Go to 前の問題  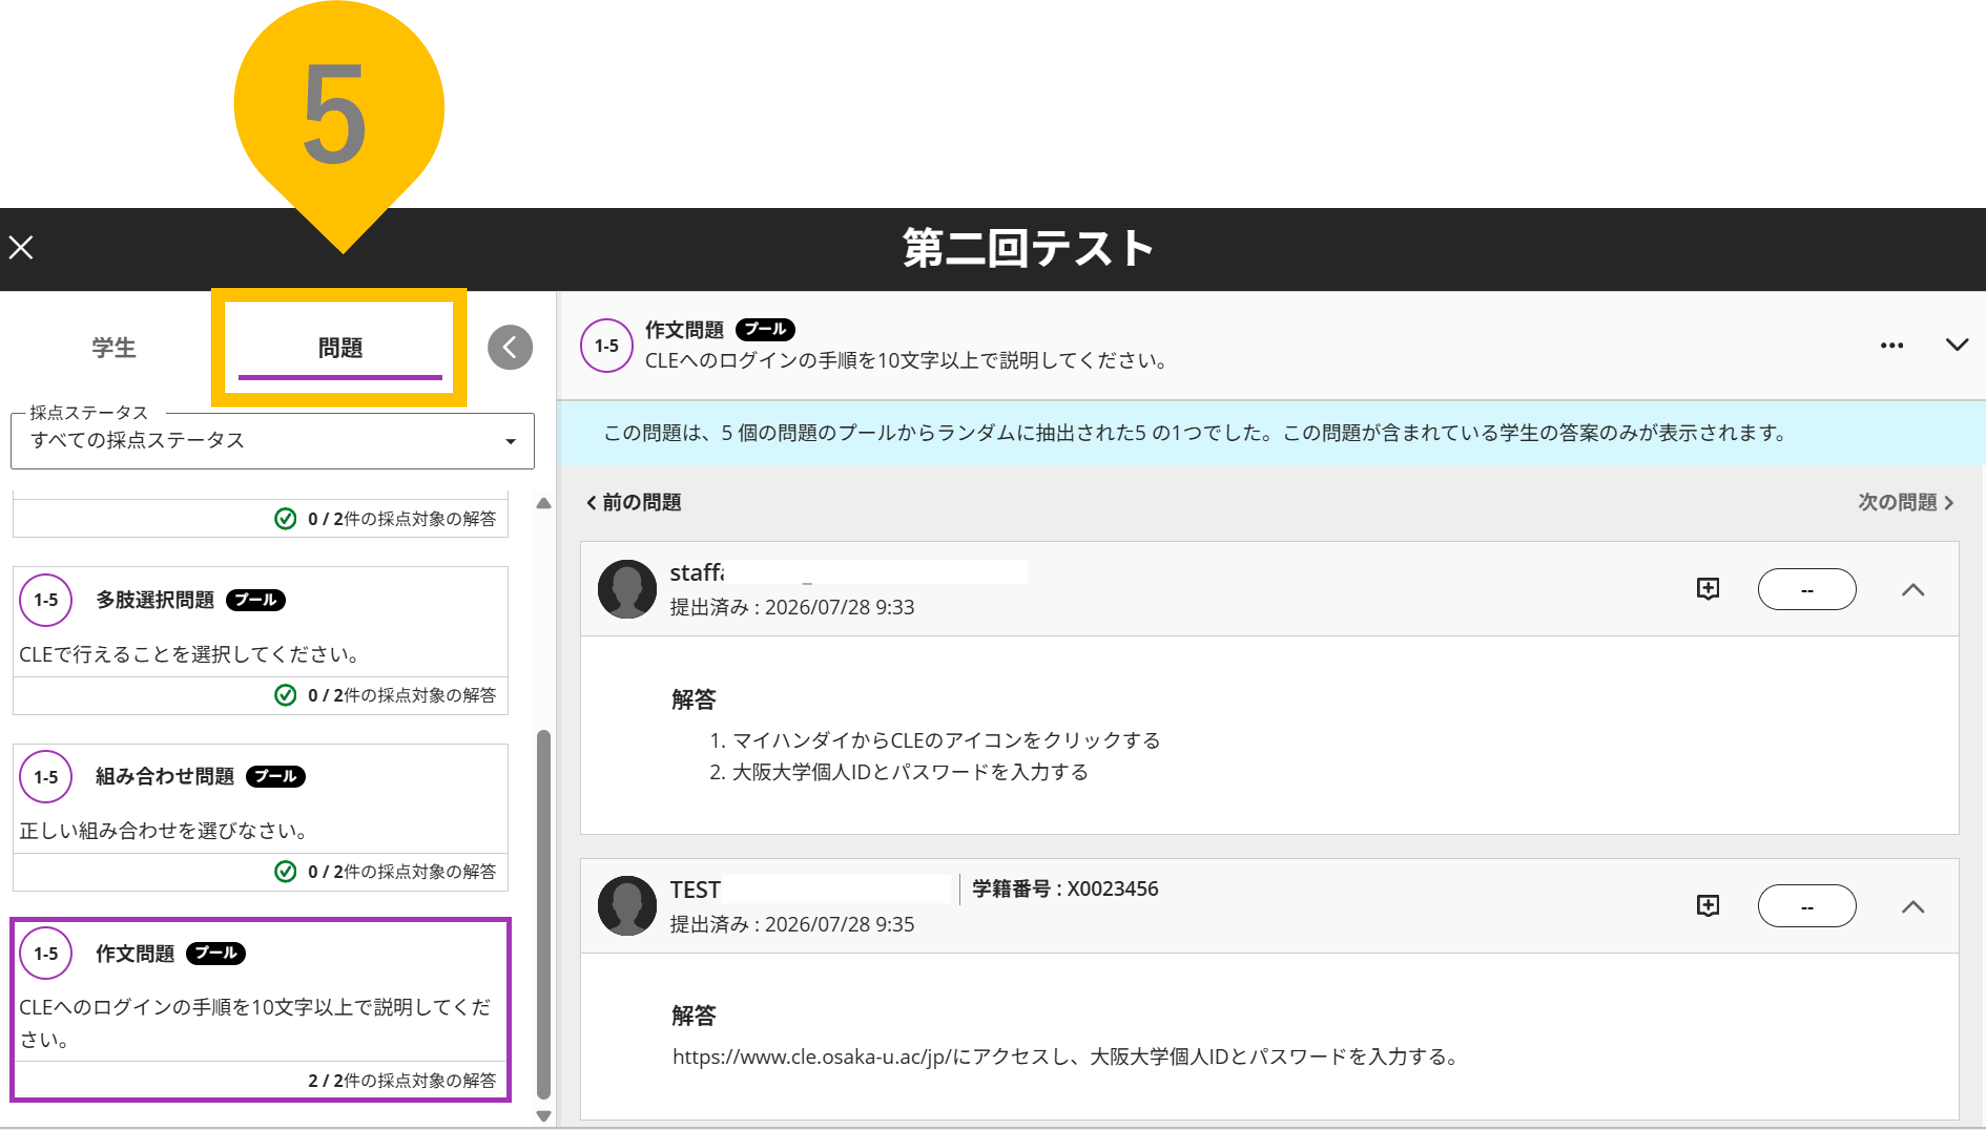click(634, 502)
